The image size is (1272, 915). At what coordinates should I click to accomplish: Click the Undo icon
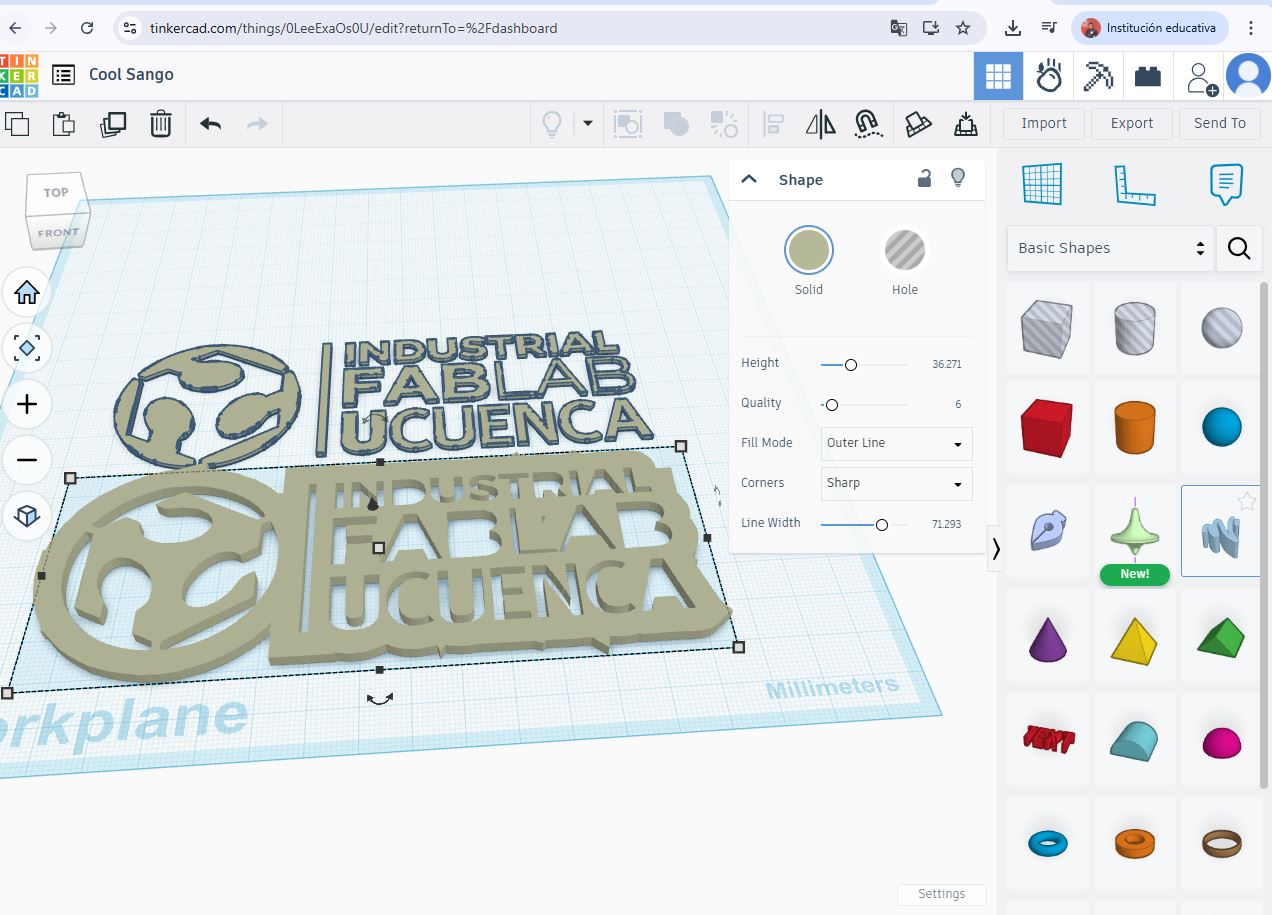click(x=210, y=123)
